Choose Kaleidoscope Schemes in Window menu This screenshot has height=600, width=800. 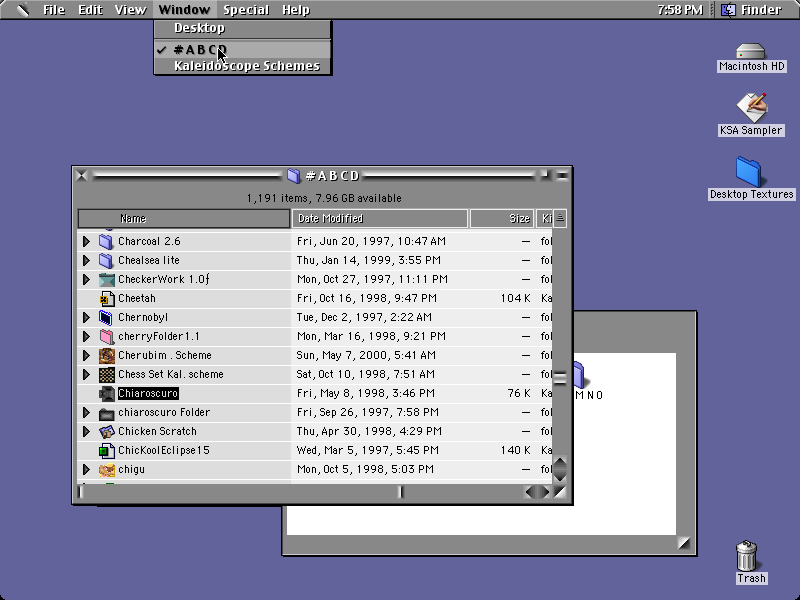click(x=243, y=66)
